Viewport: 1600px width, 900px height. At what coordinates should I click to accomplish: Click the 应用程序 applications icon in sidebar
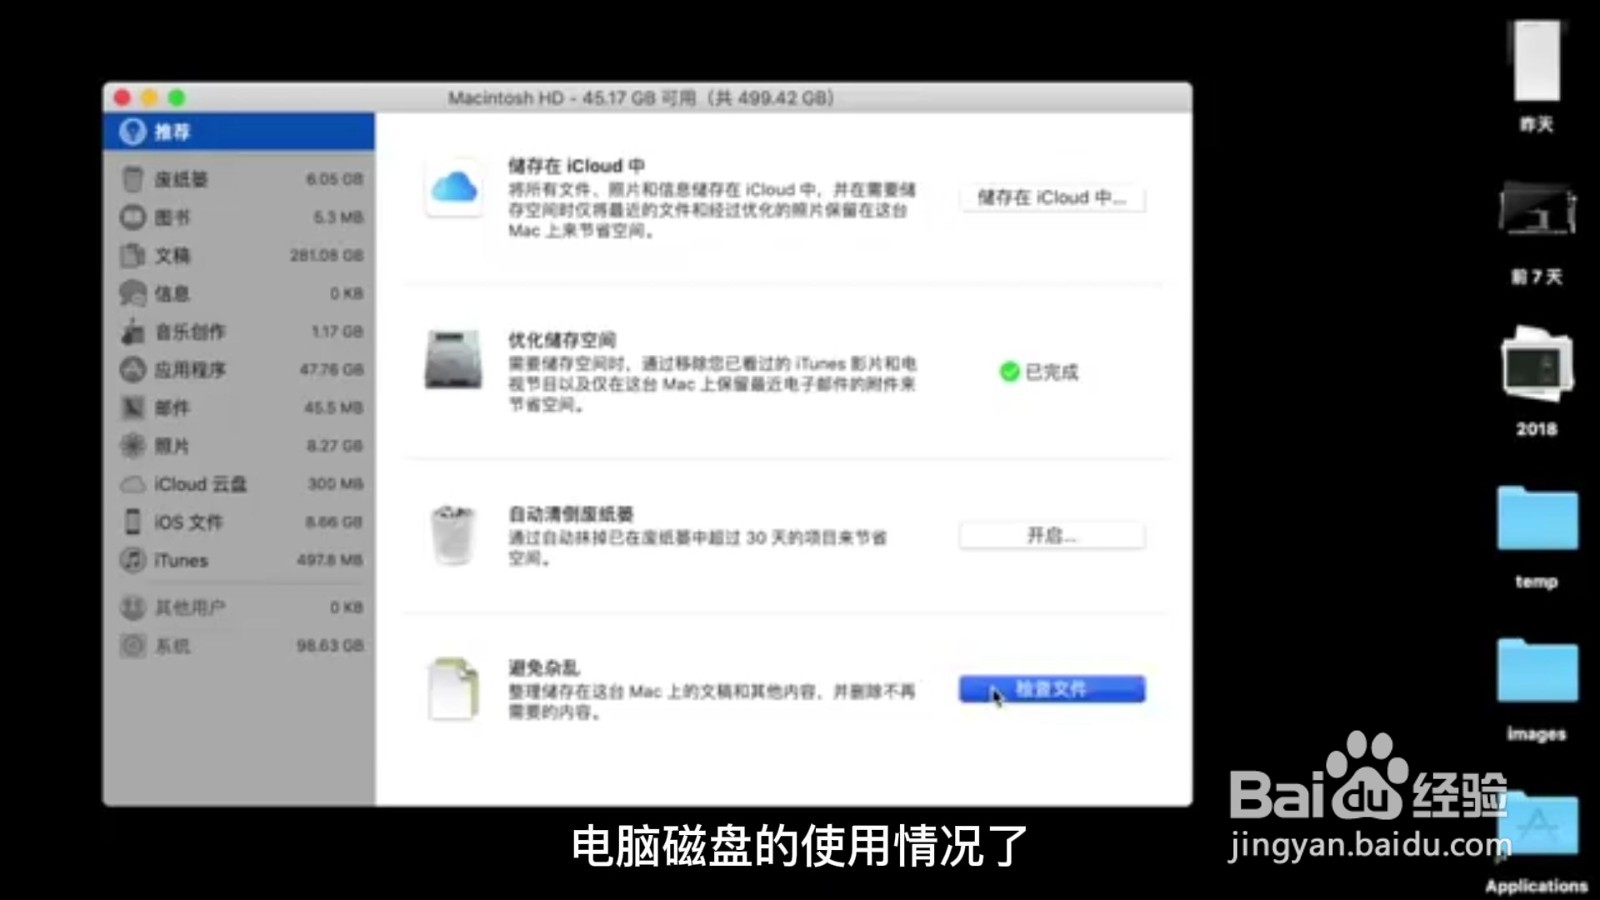click(x=133, y=369)
